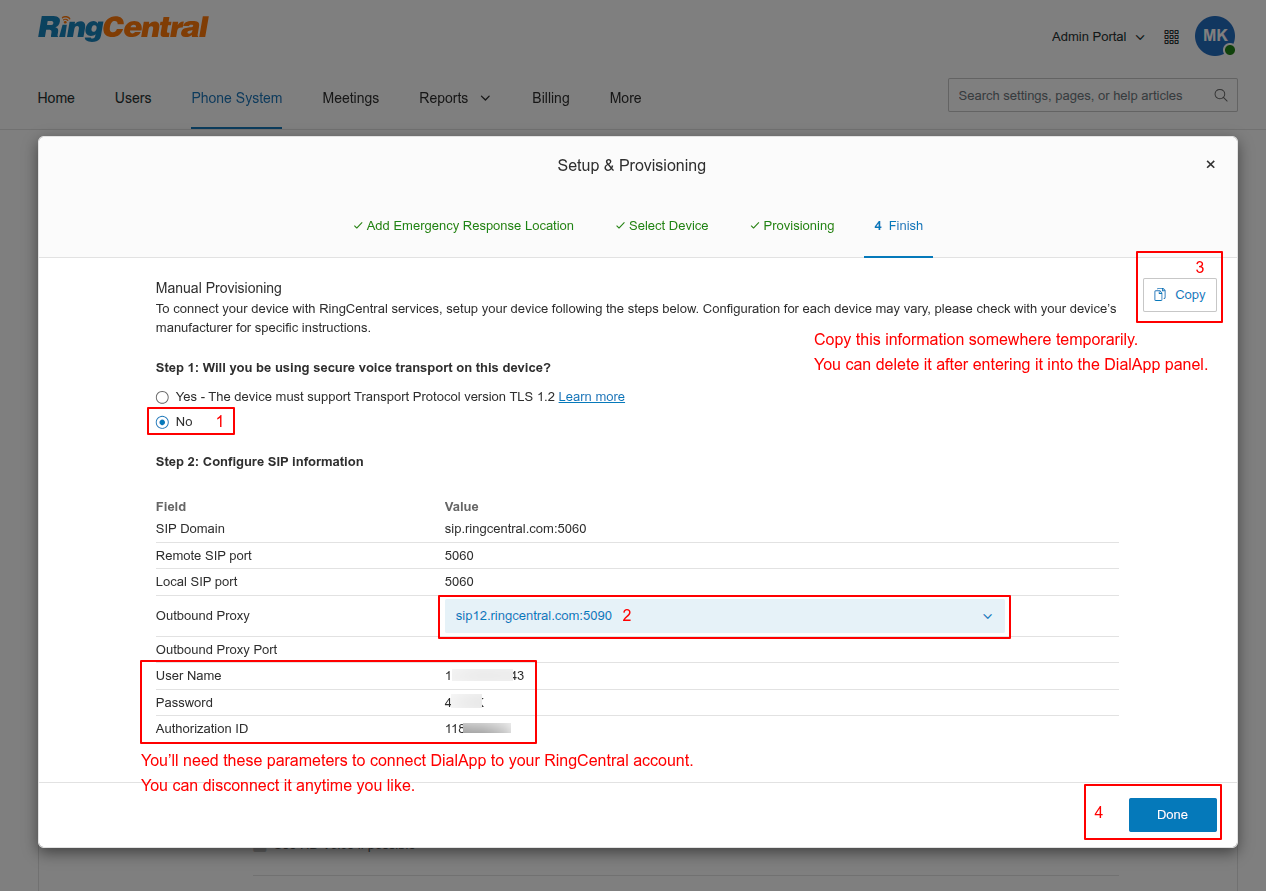Close the Setup & Provisioning dialog
The width and height of the screenshot is (1266, 891).
[x=1210, y=165]
